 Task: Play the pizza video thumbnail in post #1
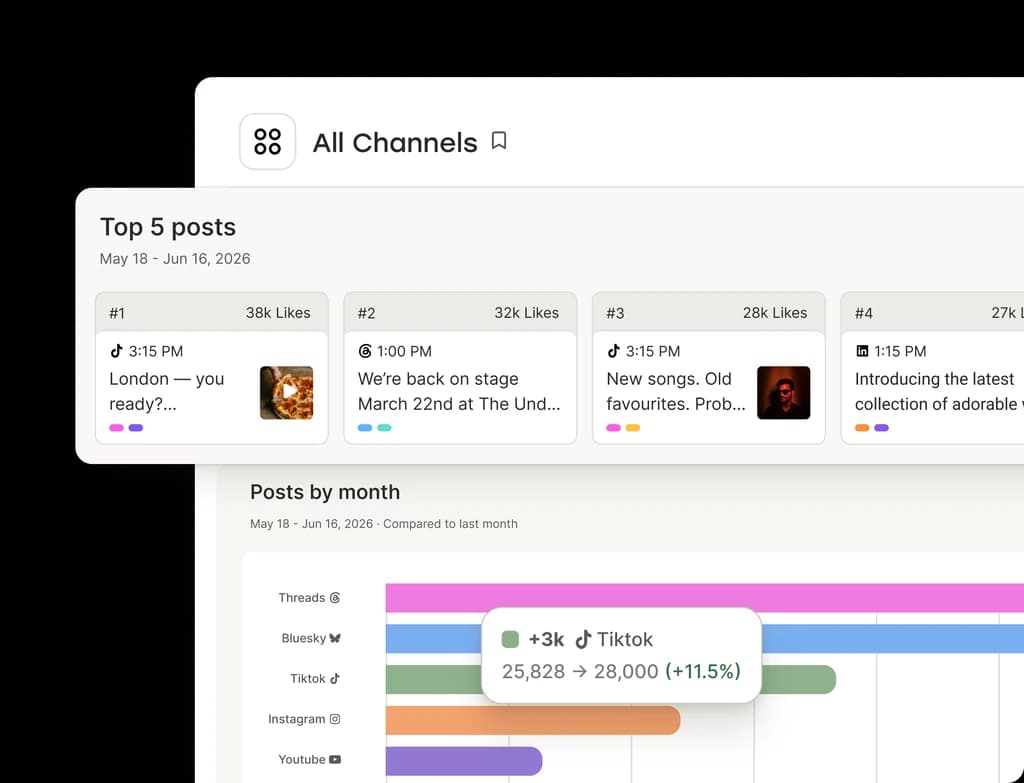[287, 392]
